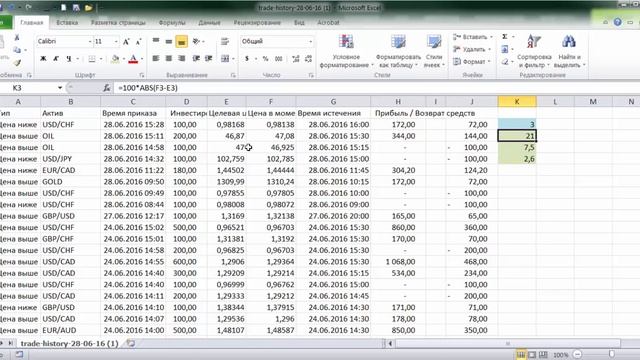Decrease decimal places

(309, 59)
